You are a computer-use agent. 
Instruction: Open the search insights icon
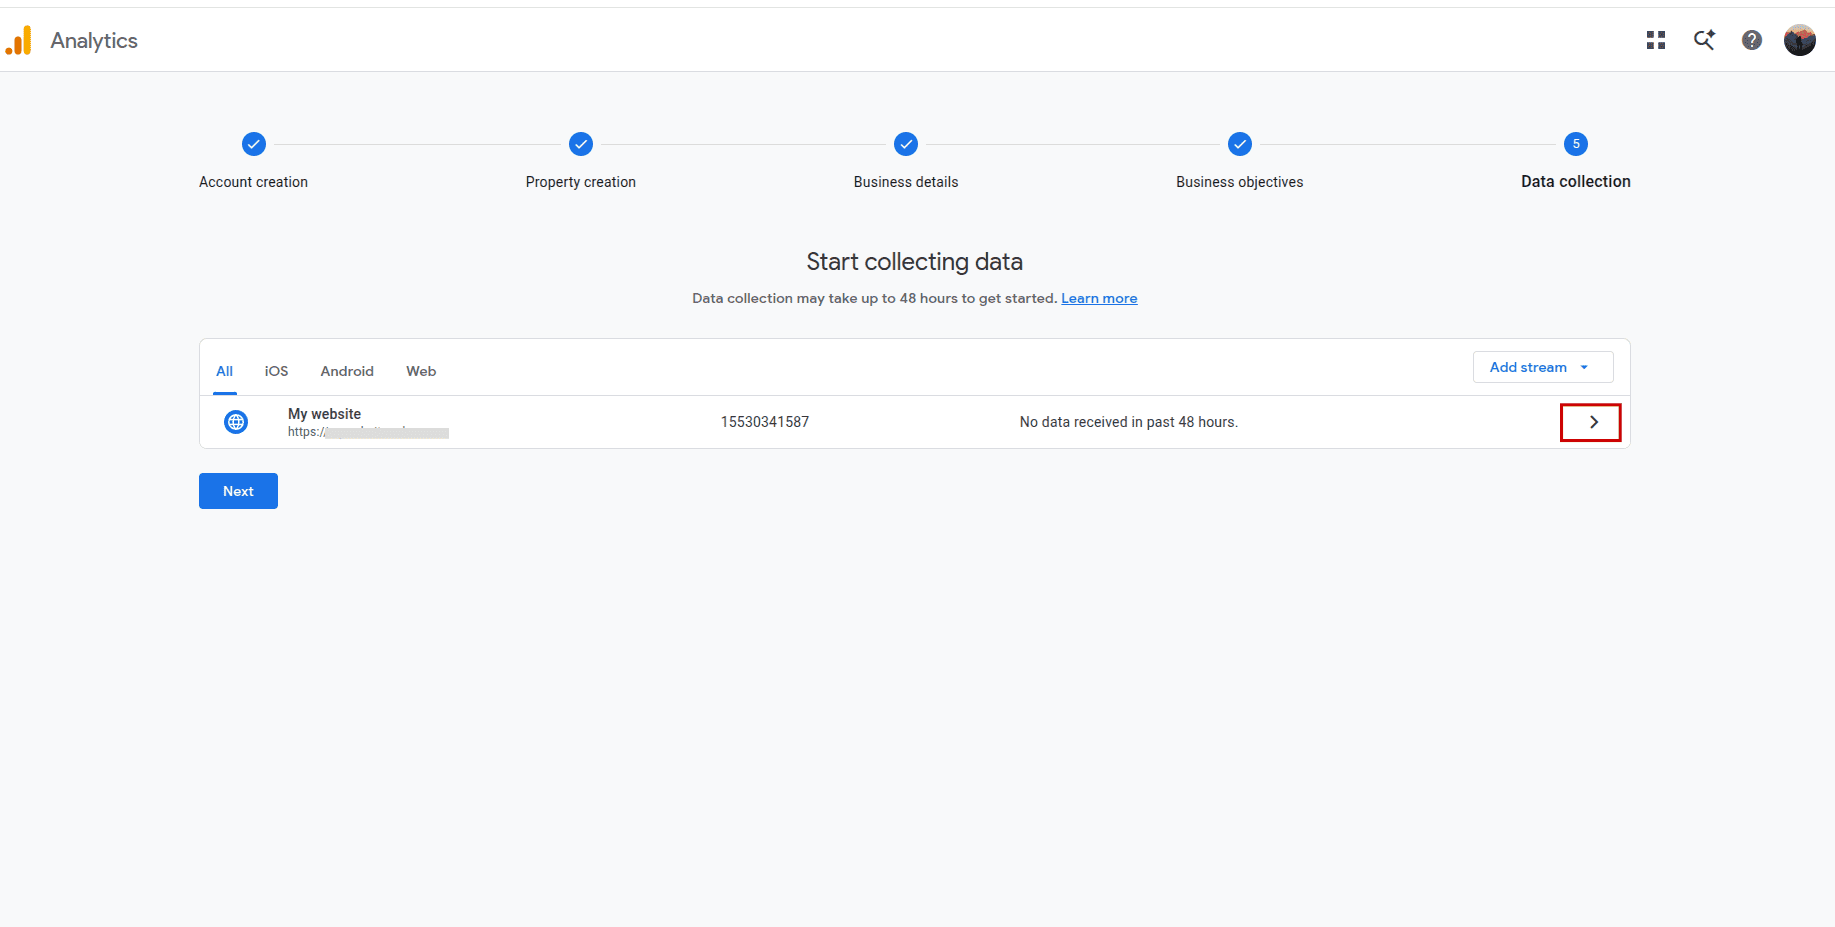coord(1704,40)
